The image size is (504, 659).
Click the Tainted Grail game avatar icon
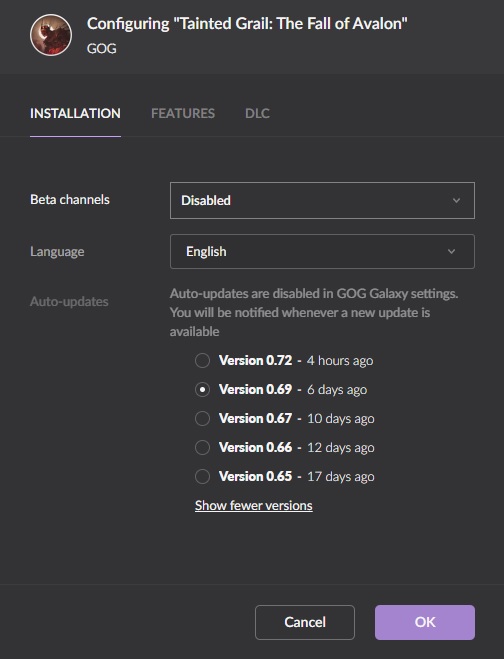[x=51, y=35]
